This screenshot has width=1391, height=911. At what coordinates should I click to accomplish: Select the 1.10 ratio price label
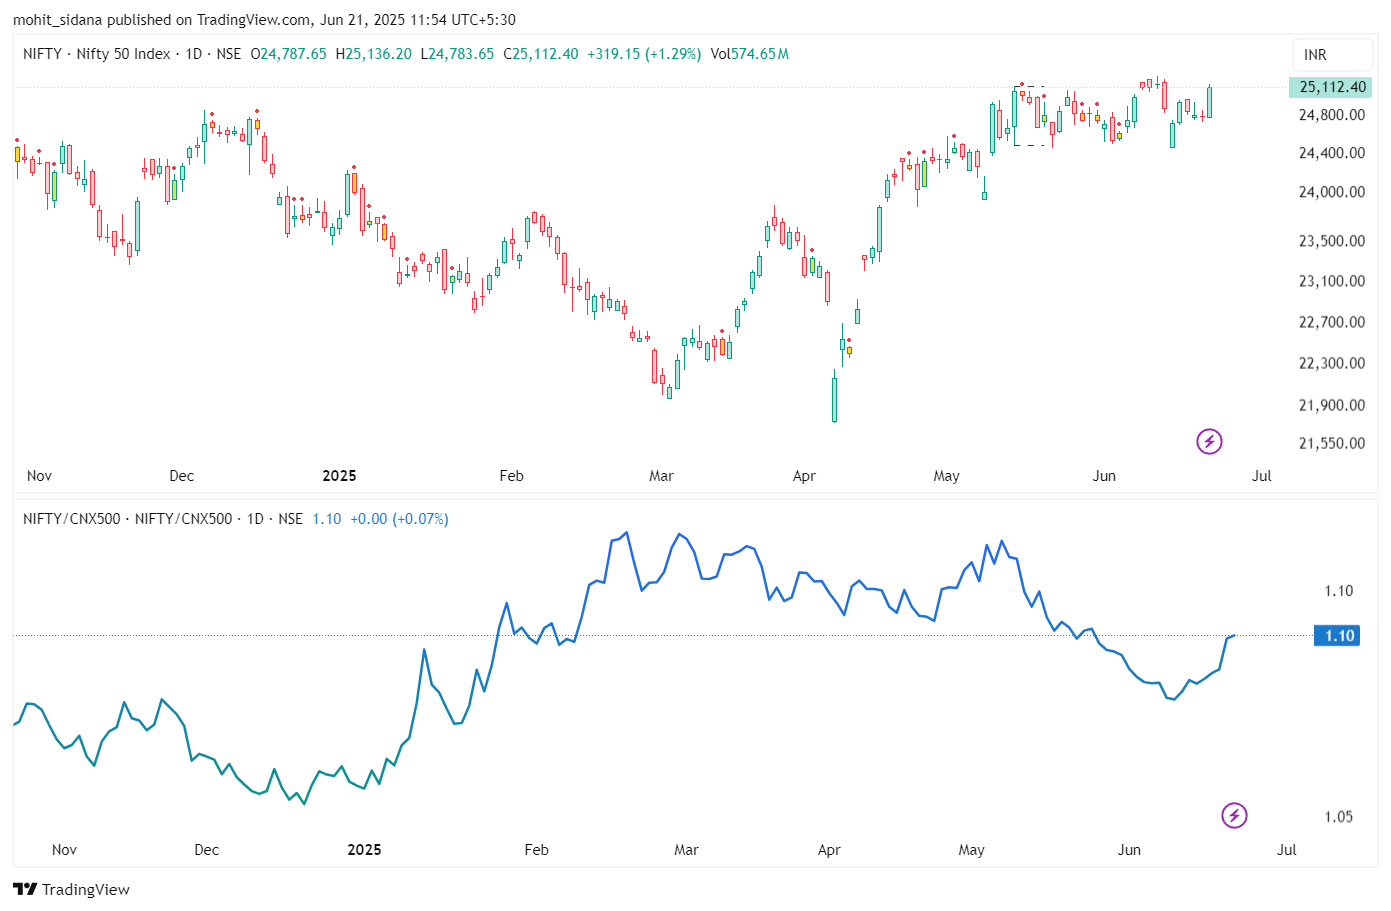1338,636
